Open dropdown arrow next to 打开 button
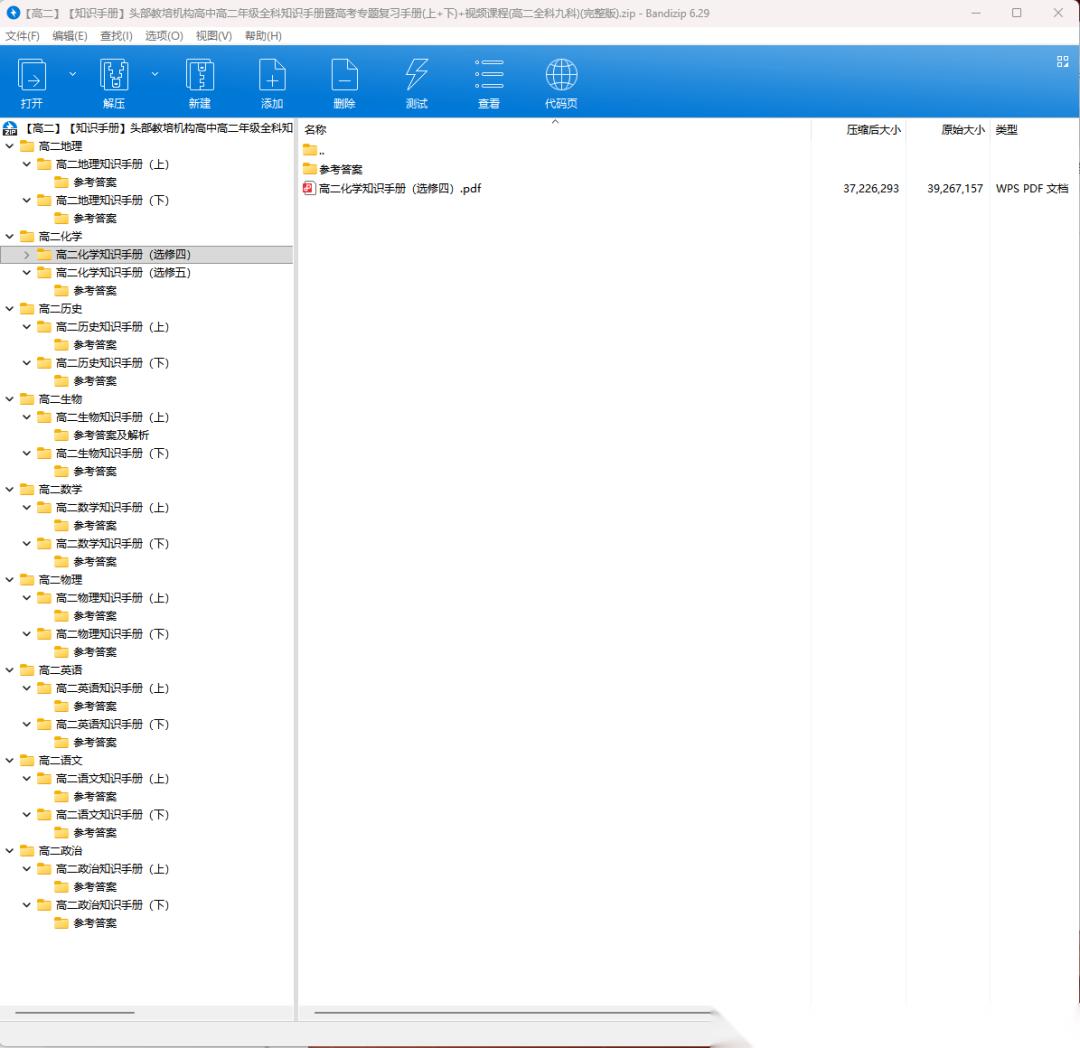 tap(72, 74)
